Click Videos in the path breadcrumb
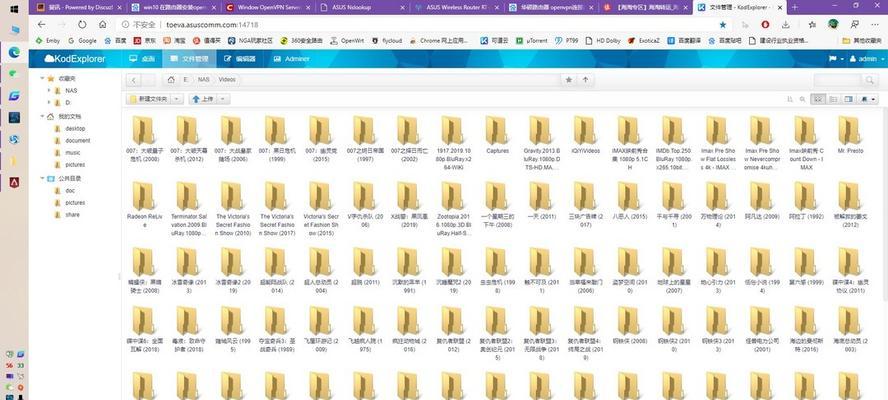Viewport: 888px width, 400px height. pos(227,80)
